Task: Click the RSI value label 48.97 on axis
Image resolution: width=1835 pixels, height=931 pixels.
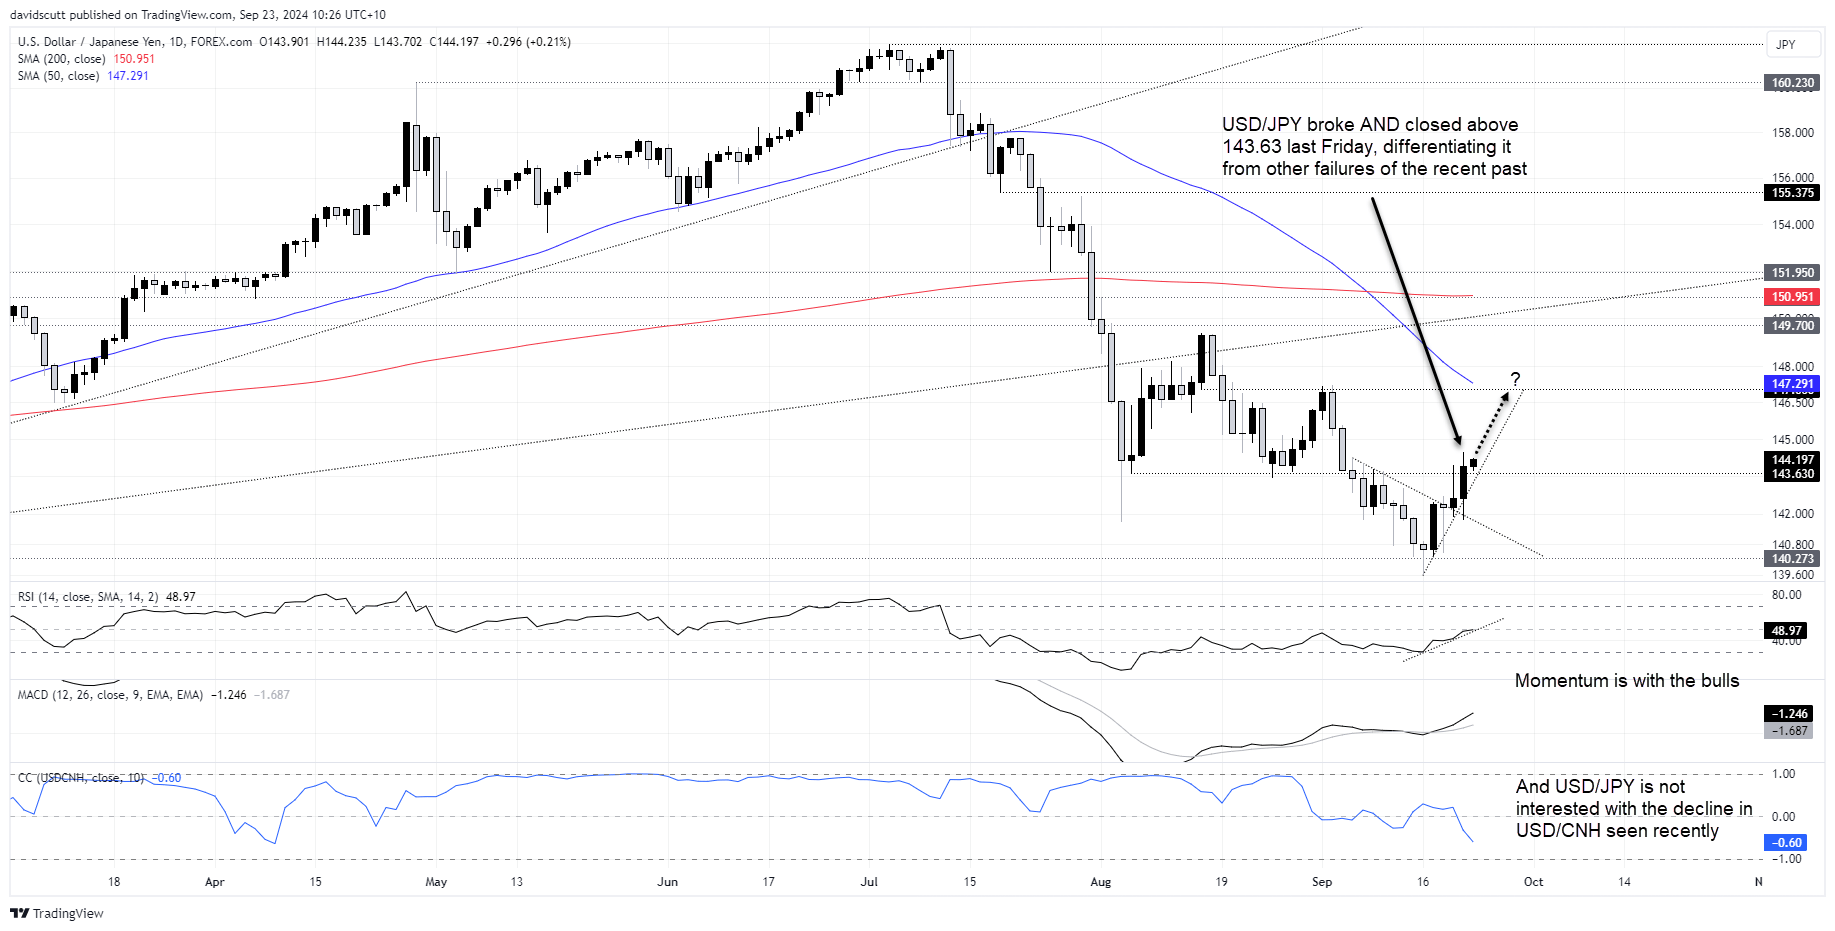Action: click(x=1786, y=631)
